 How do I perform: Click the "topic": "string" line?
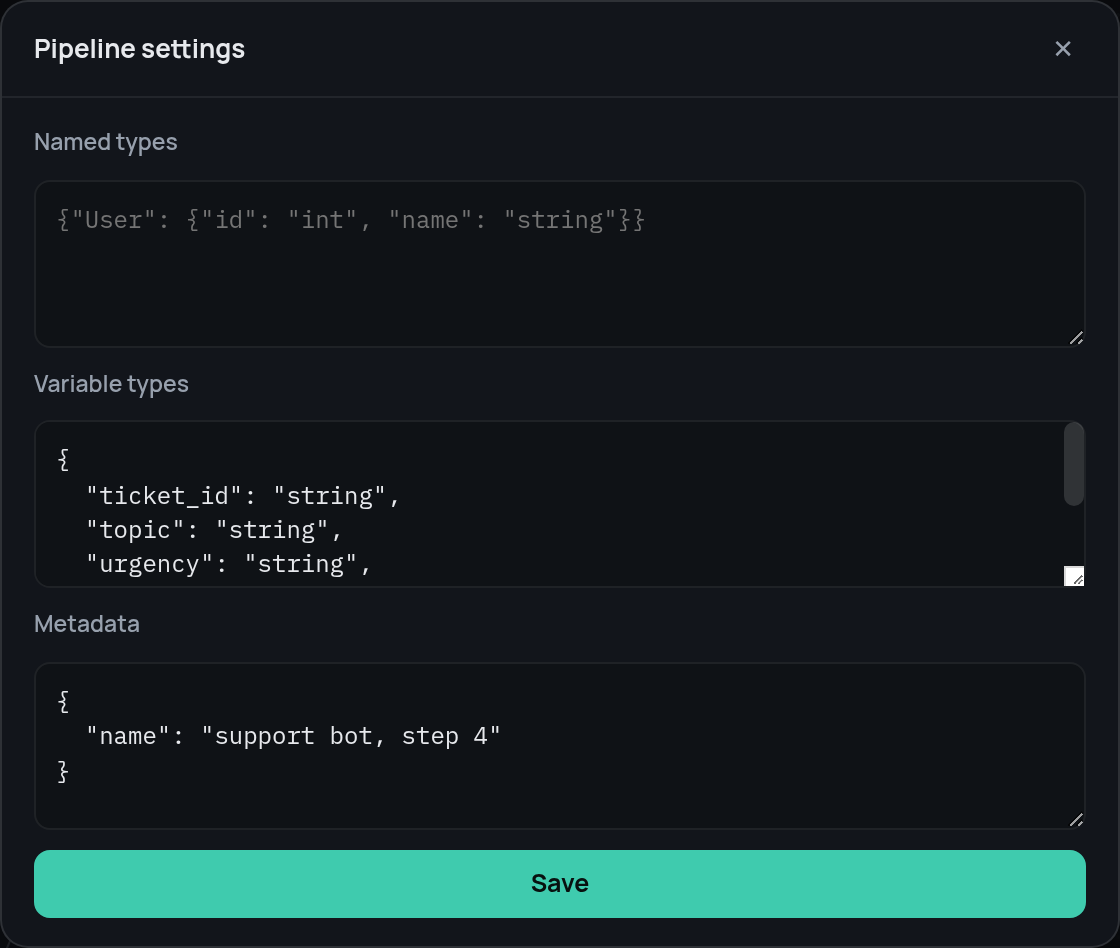(x=214, y=530)
